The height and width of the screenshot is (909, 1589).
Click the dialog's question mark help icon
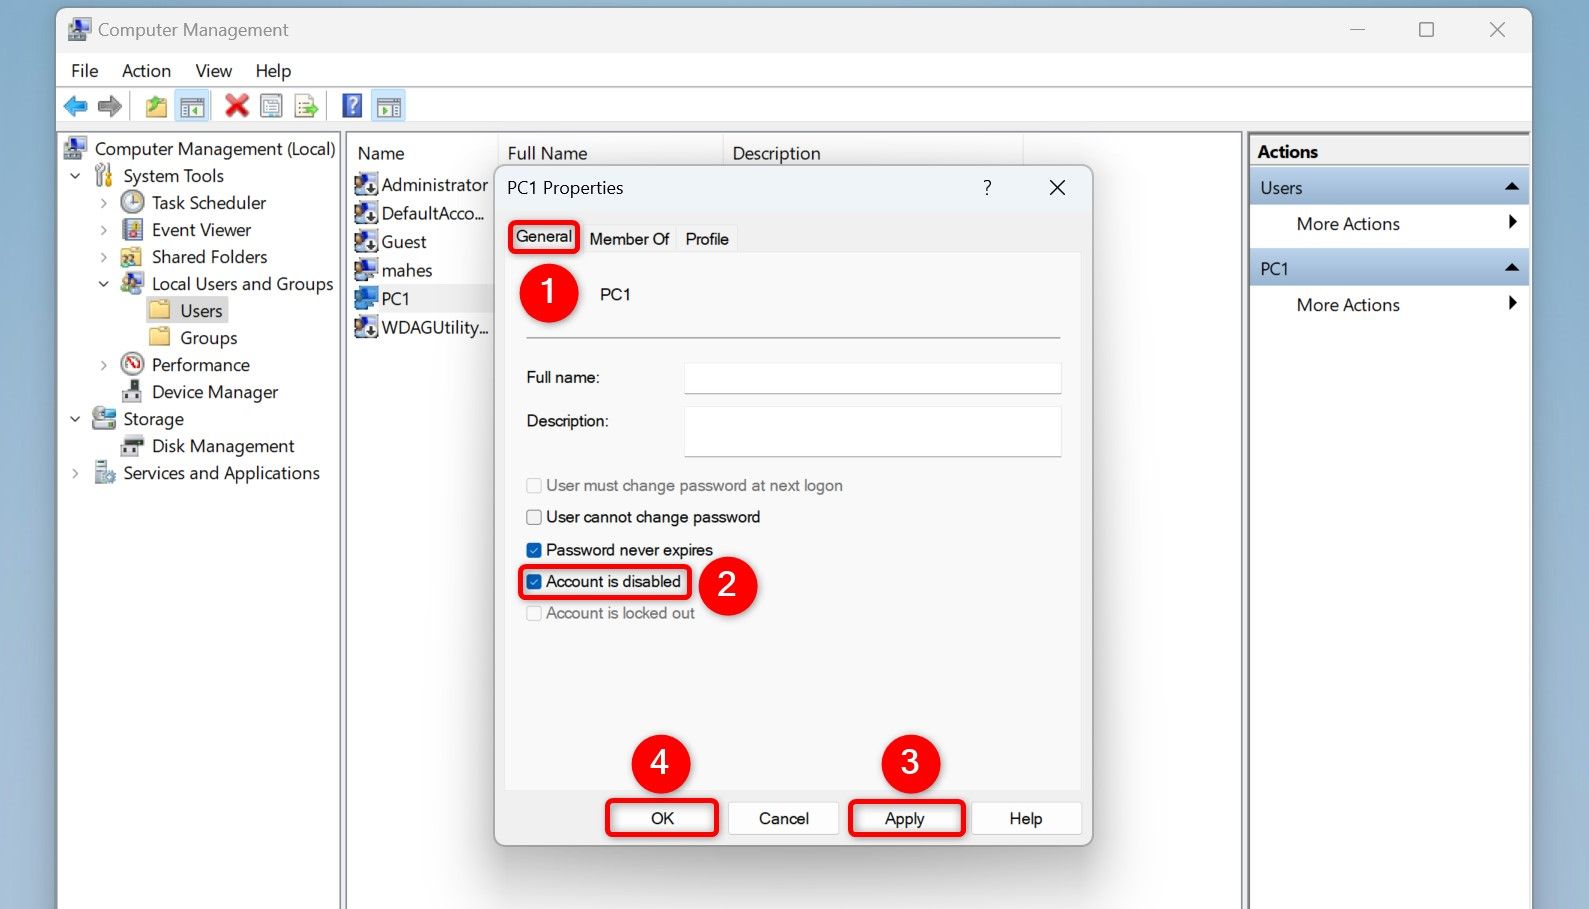[987, 187]
